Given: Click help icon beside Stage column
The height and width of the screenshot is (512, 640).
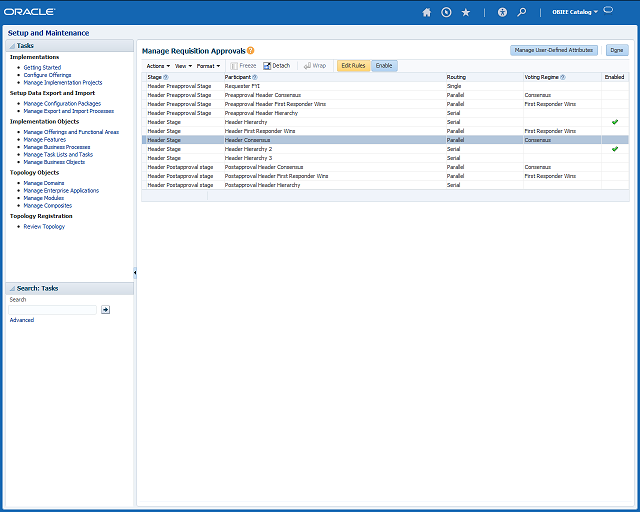Looking at the screenshot, I should click(166, 77).
